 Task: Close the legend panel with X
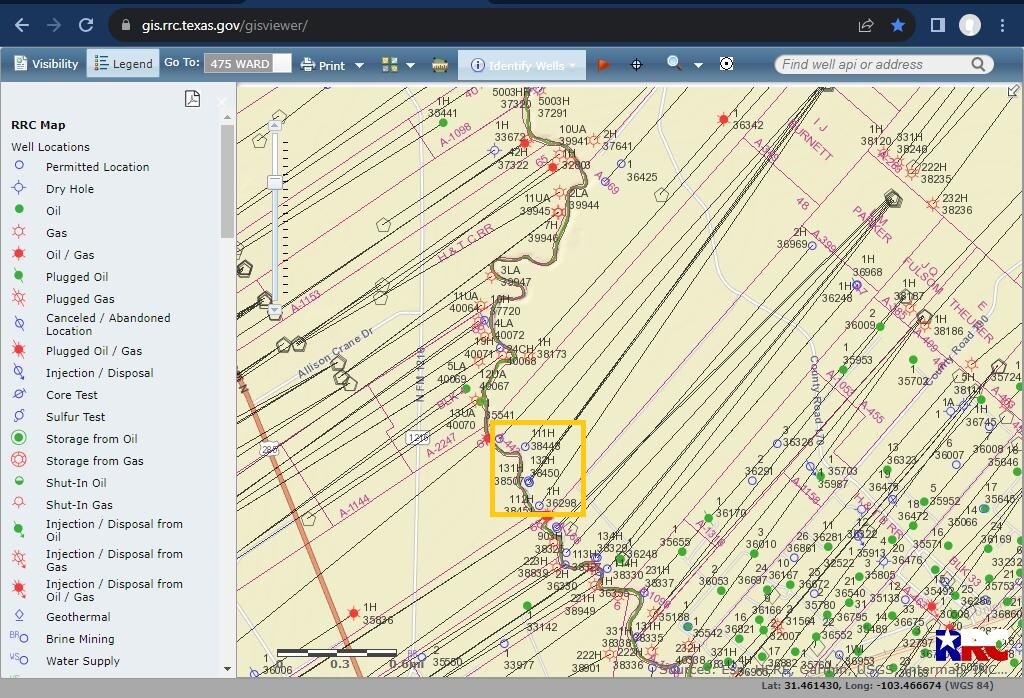pos(222,101)
